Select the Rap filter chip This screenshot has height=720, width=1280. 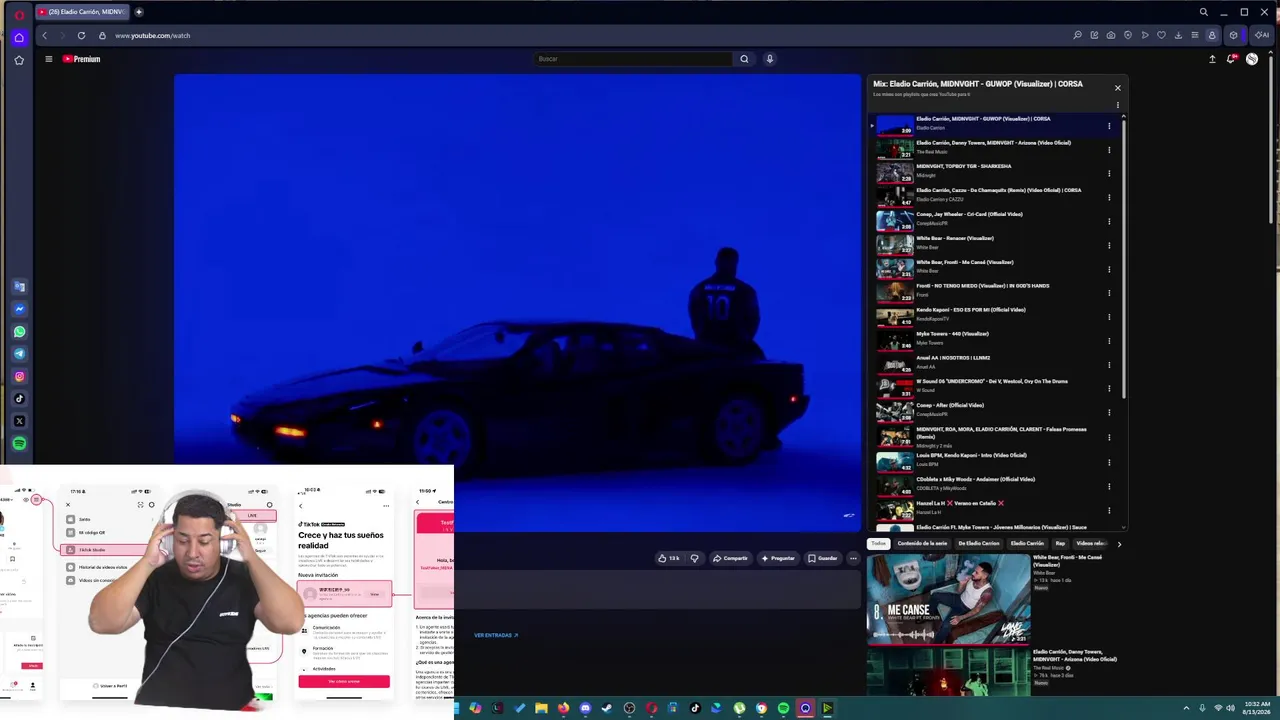[x=1060, y=544]
